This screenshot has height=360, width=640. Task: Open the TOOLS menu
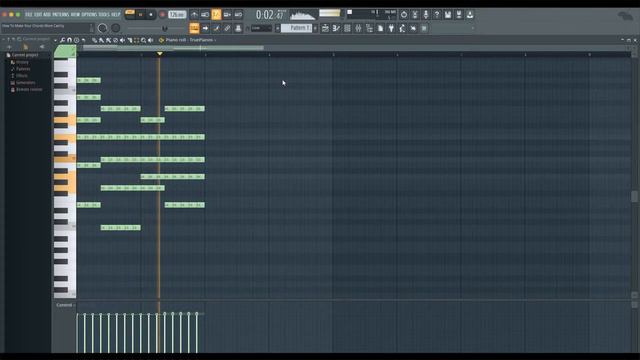(104, 14)
